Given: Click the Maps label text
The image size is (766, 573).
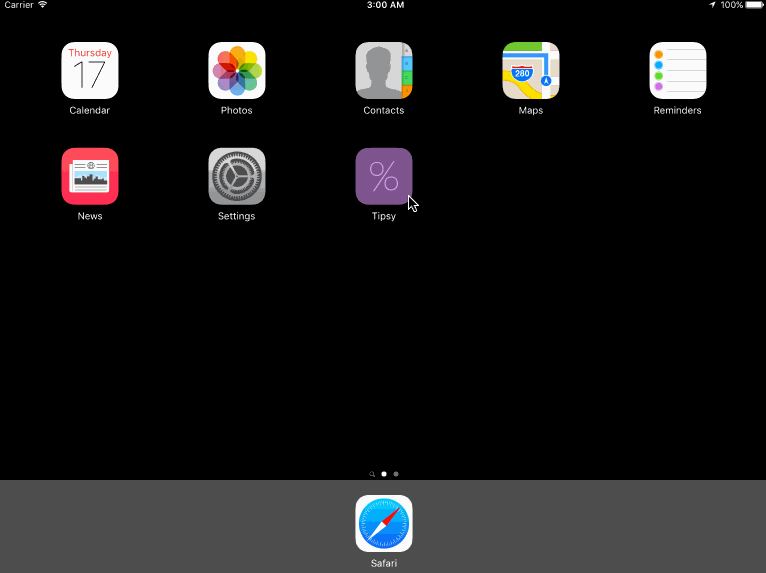Looking at the screenshot, I should pyautogui.click(x=531, y=111).
